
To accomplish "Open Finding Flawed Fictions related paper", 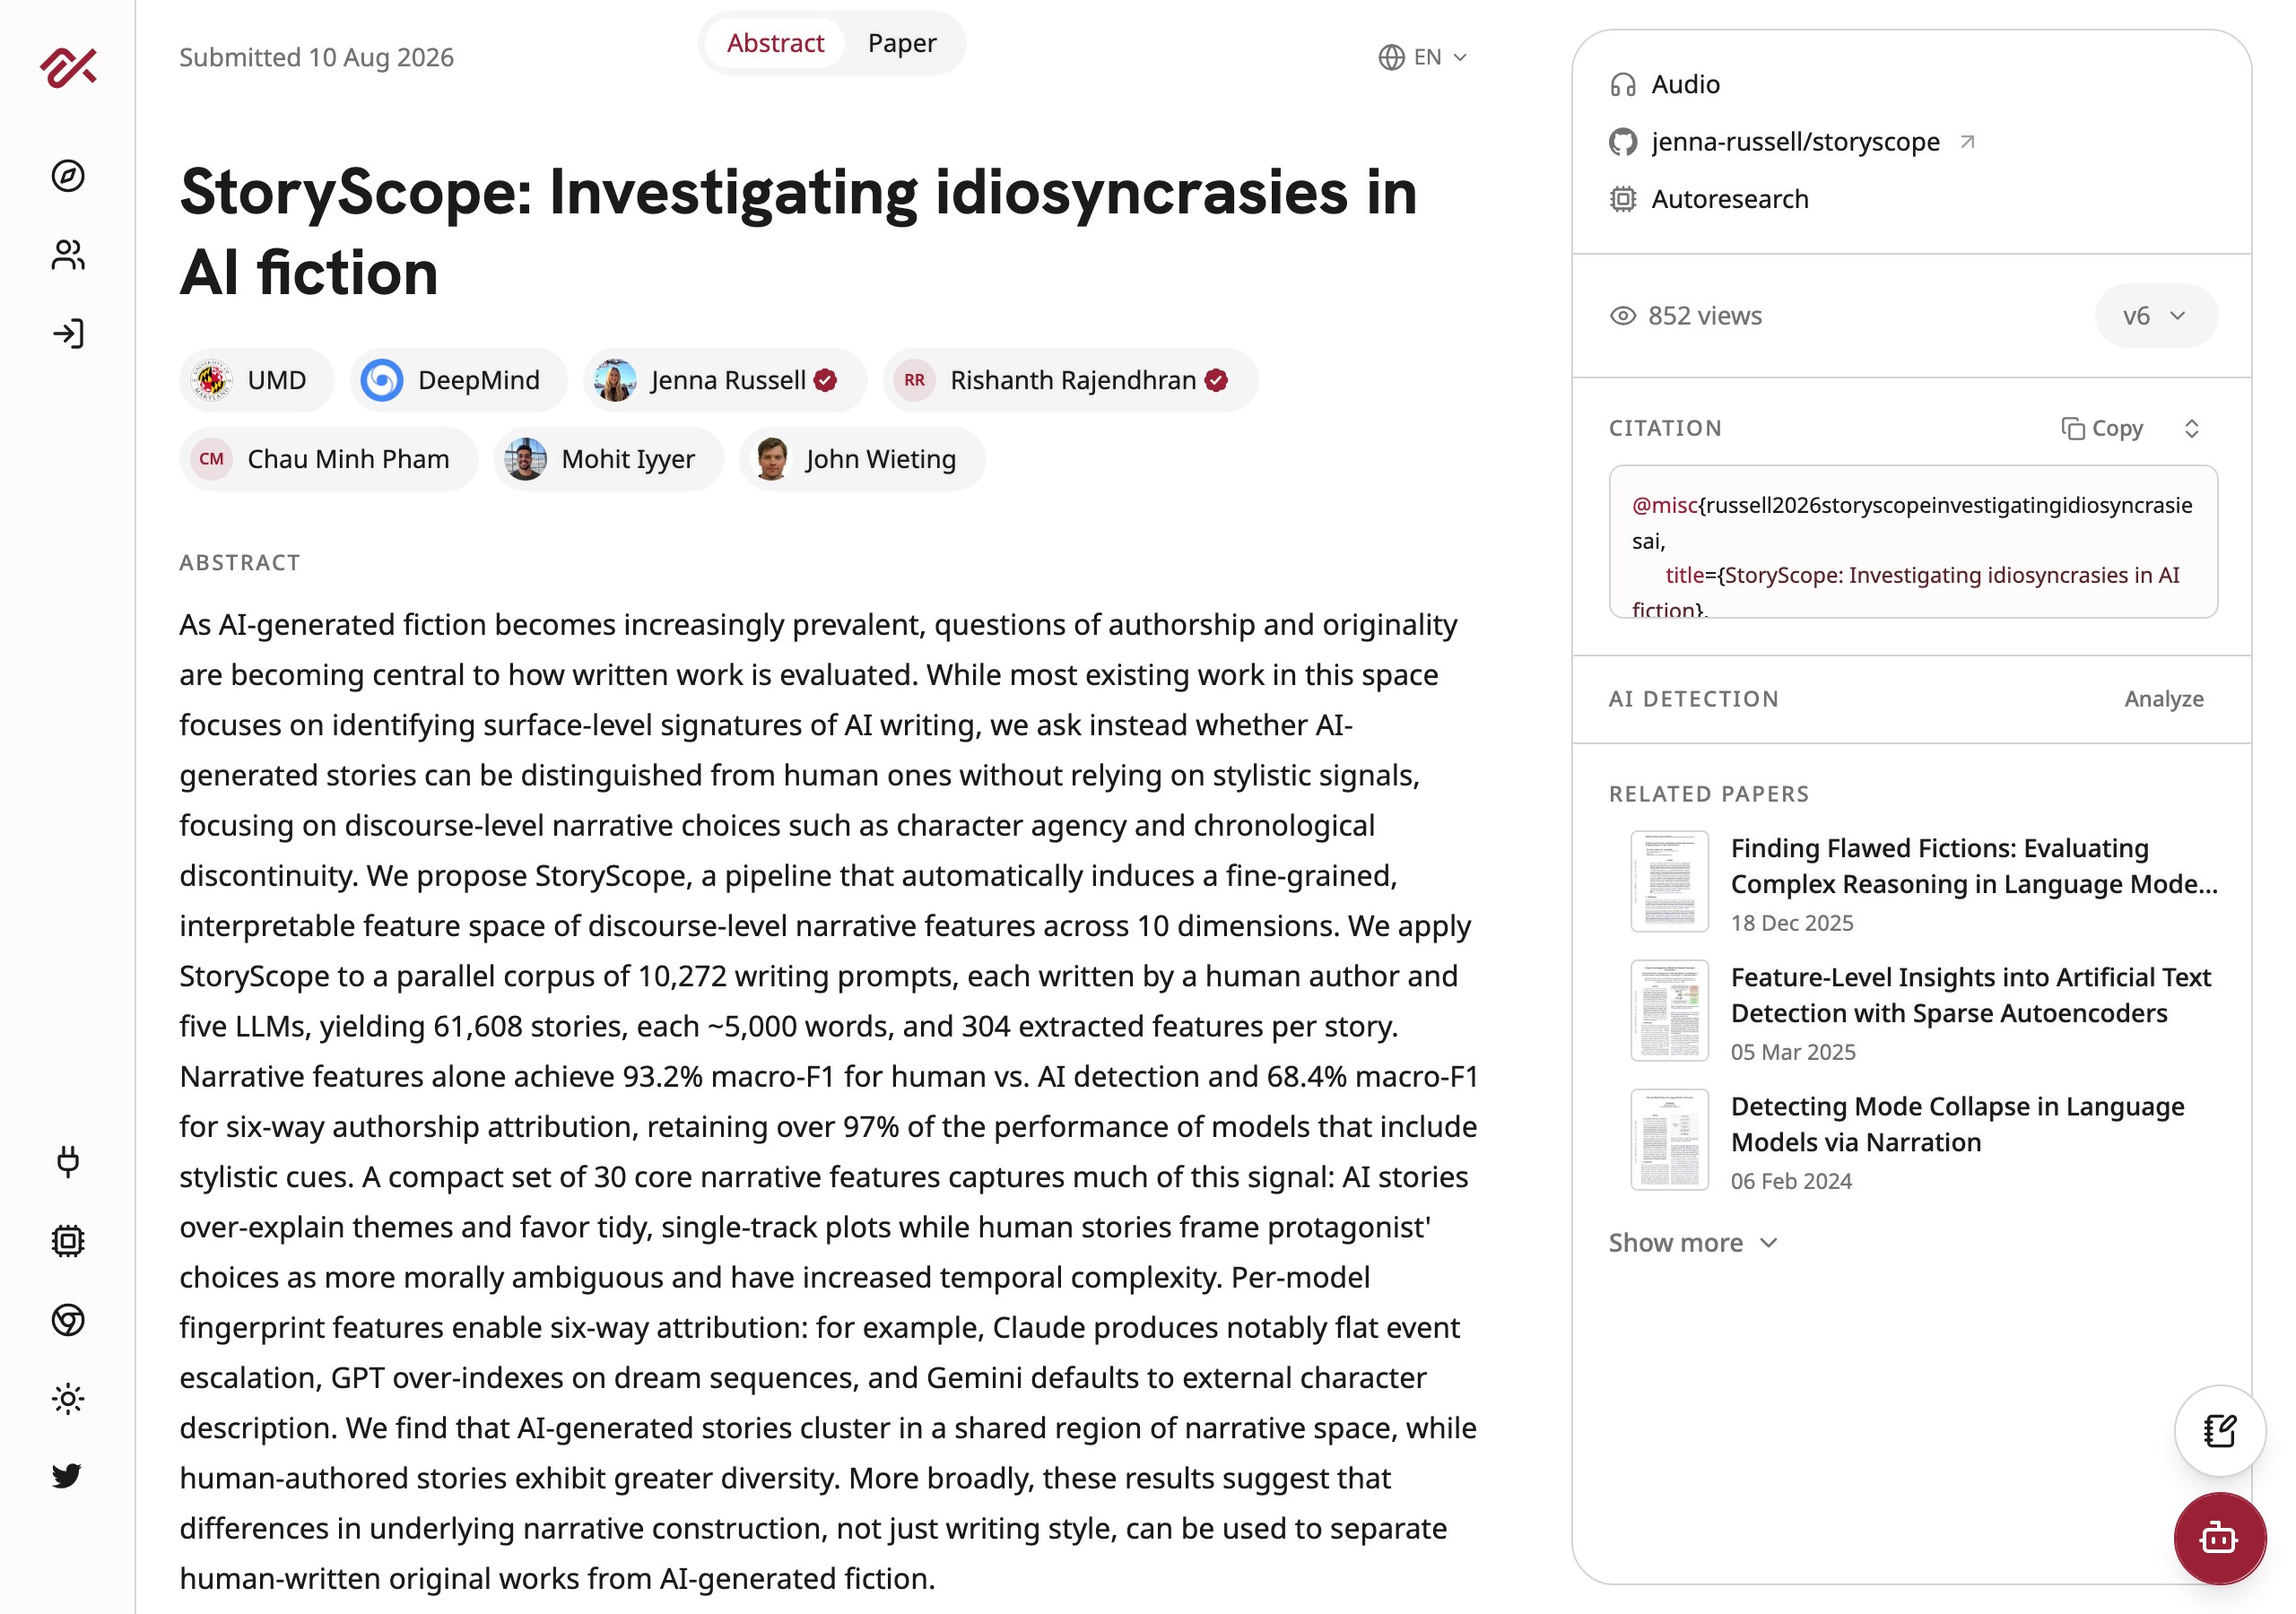I will pos(1974,866).
